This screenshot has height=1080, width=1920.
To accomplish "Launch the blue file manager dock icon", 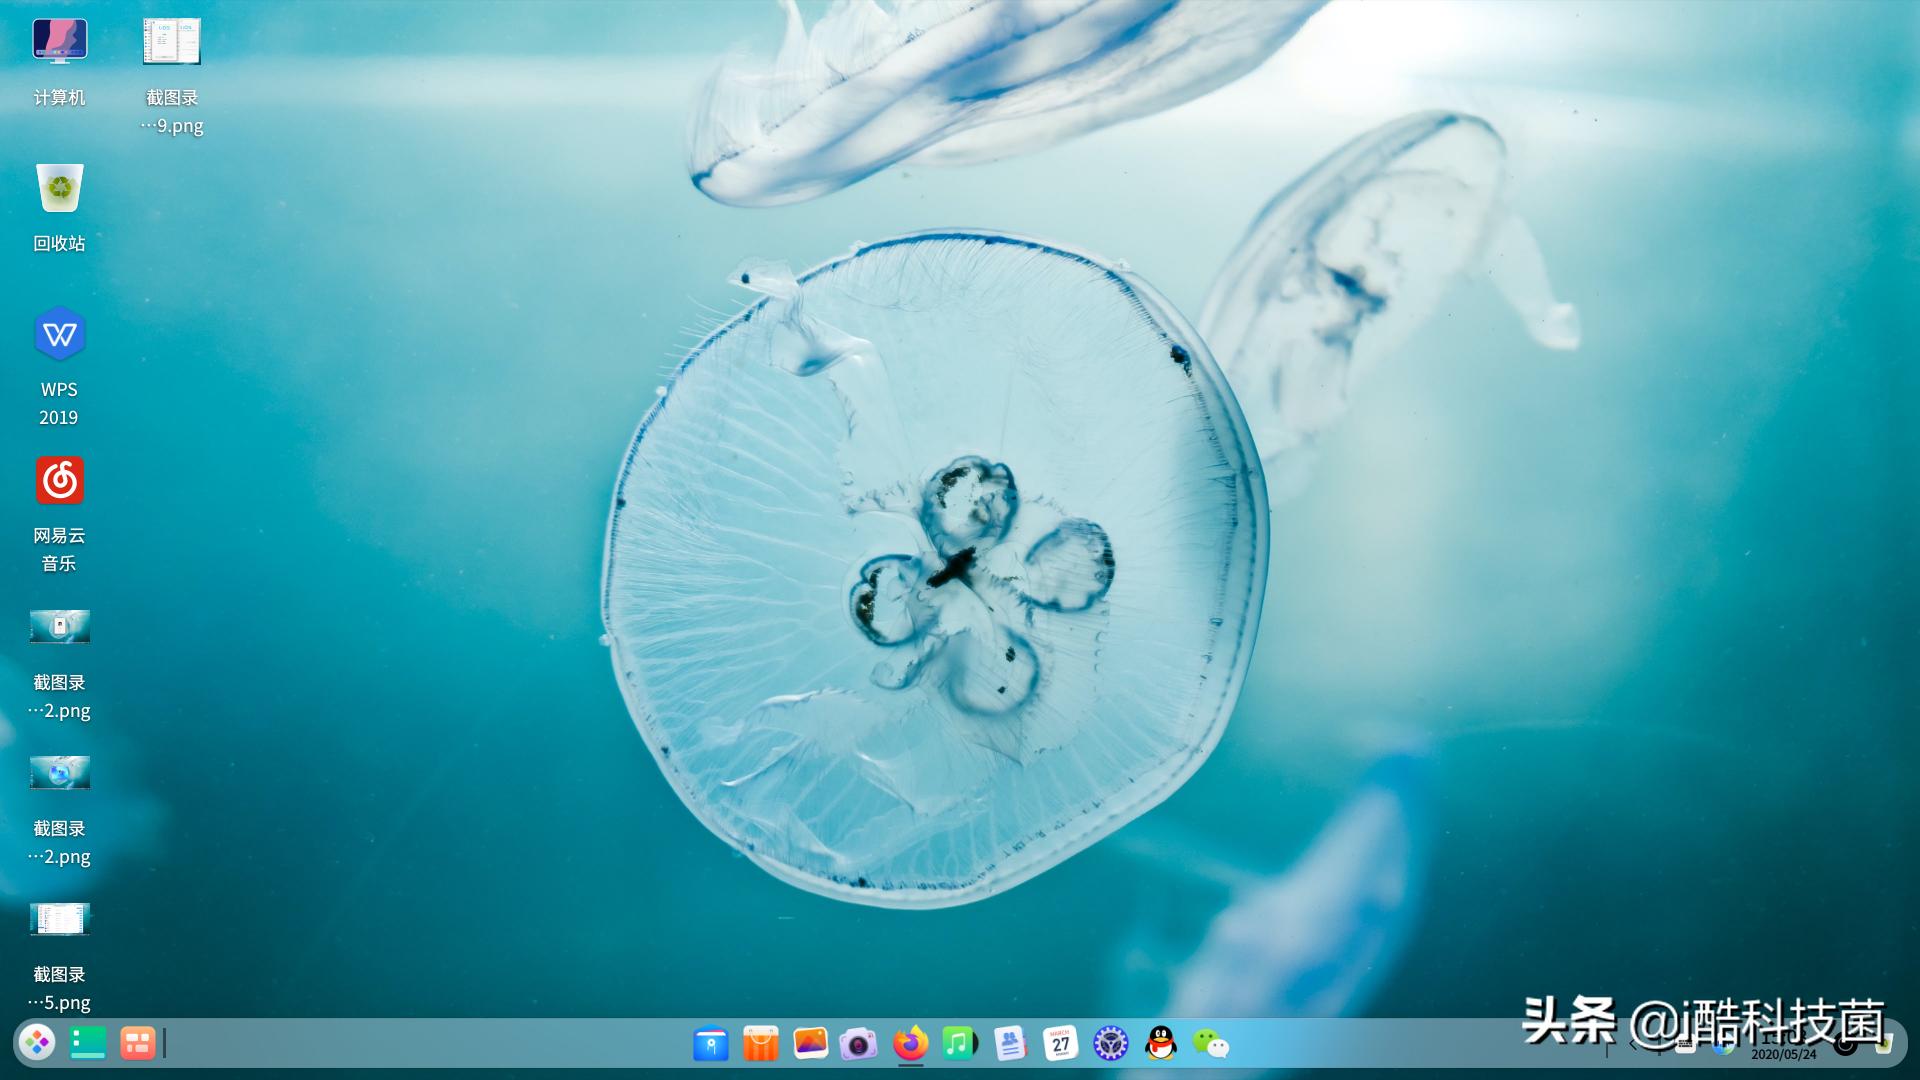I will [x=711, y=1044].
